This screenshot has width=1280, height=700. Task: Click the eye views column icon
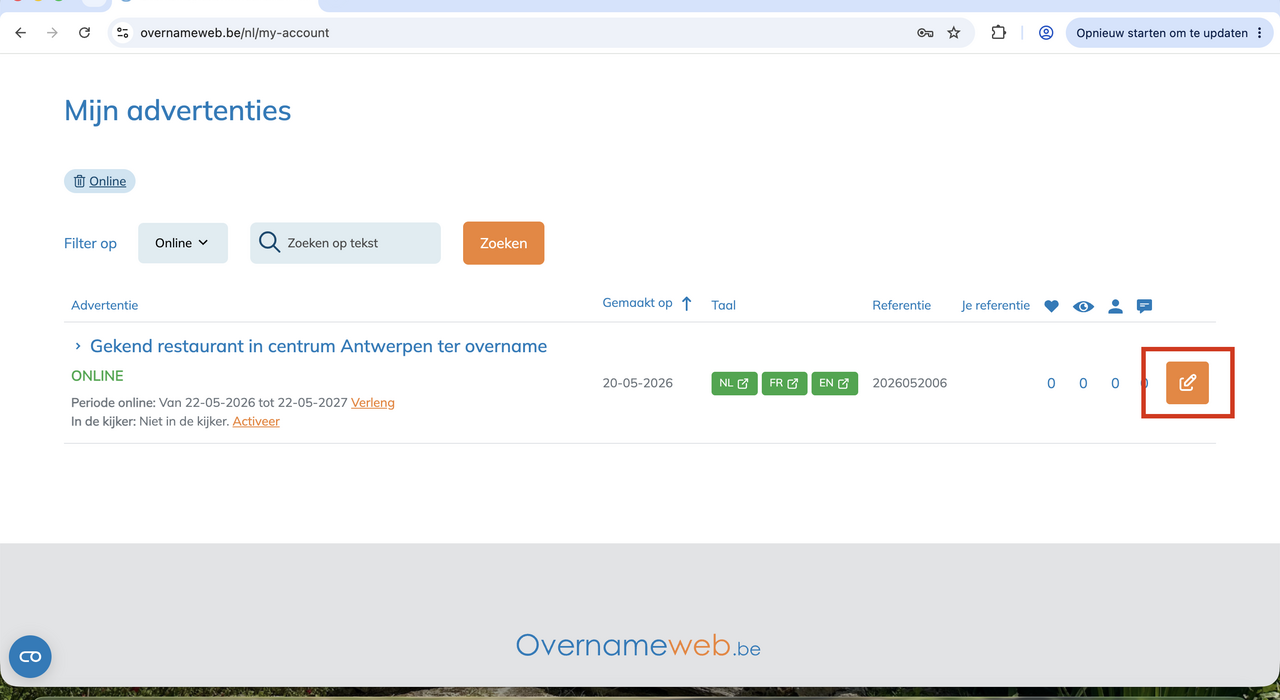pyautogui.click(x=1083, y=307)
